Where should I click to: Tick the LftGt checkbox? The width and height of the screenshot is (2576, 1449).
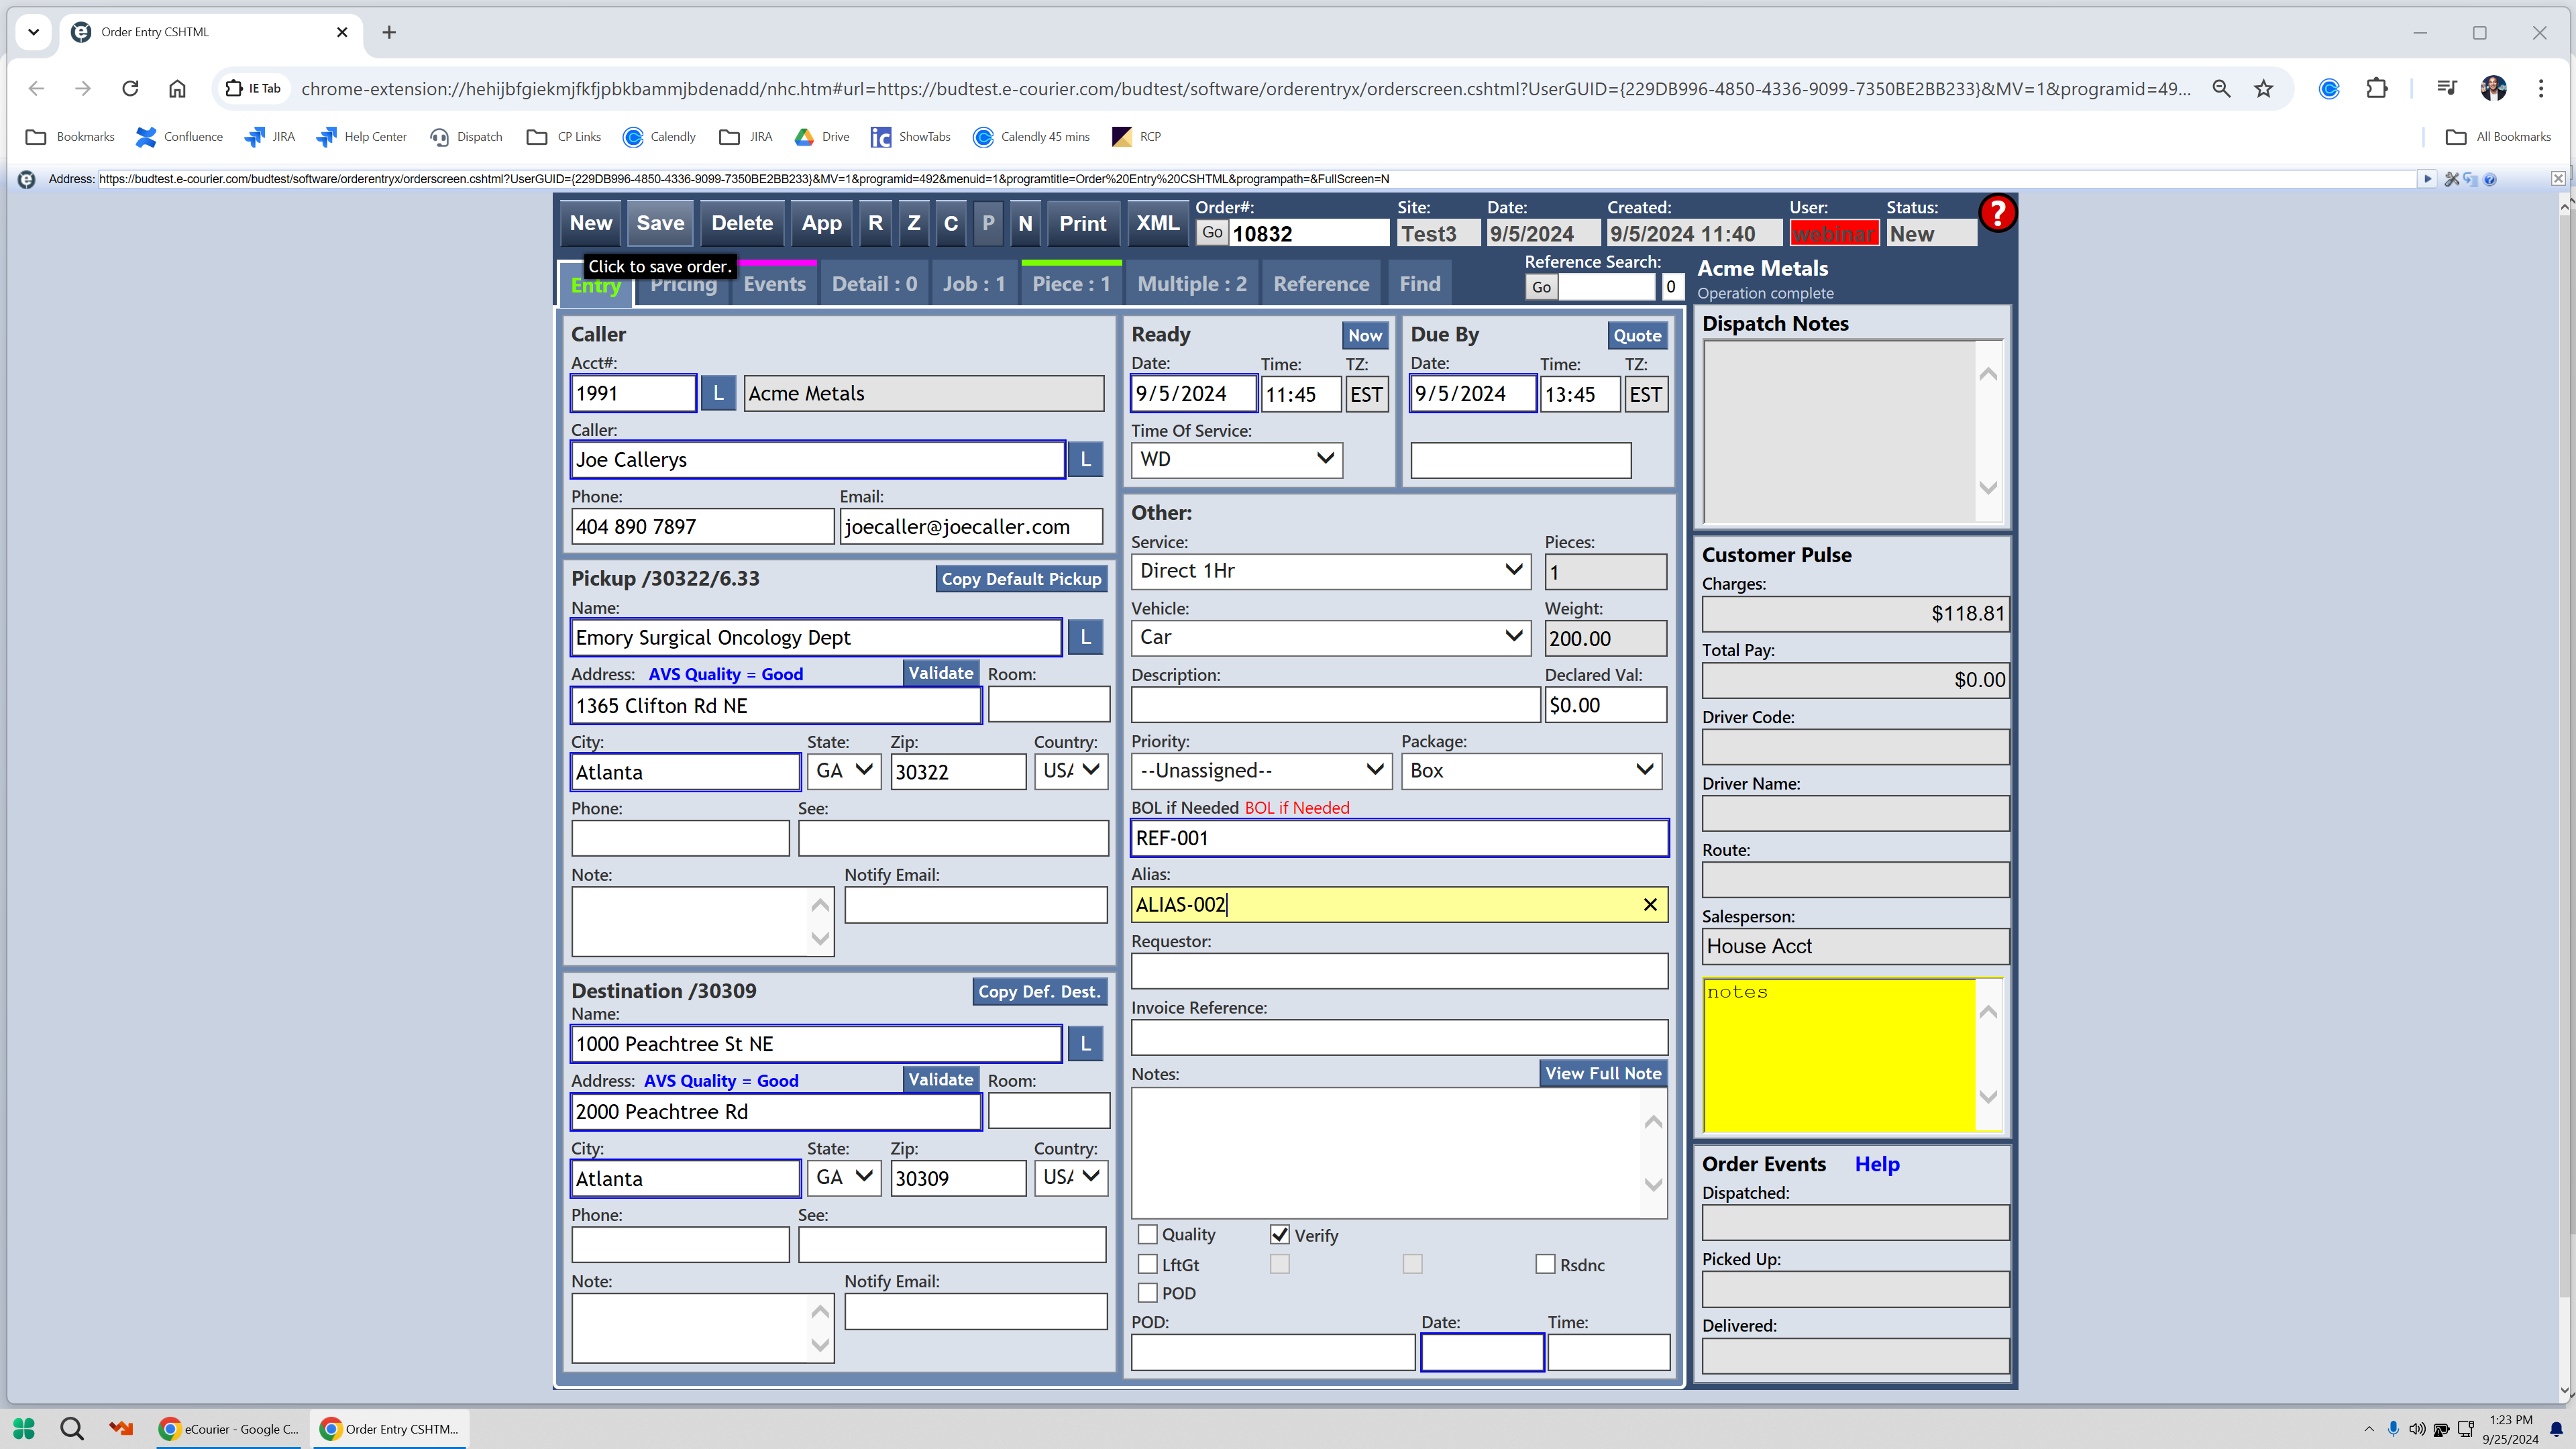click(x=1148, y=1264)
